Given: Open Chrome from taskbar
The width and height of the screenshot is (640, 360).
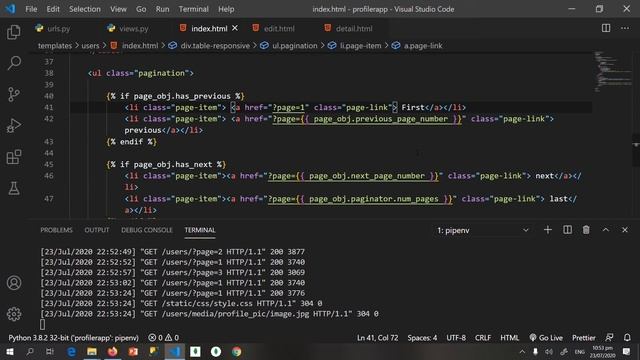Looking at the screenshot, I should (236, 351).
